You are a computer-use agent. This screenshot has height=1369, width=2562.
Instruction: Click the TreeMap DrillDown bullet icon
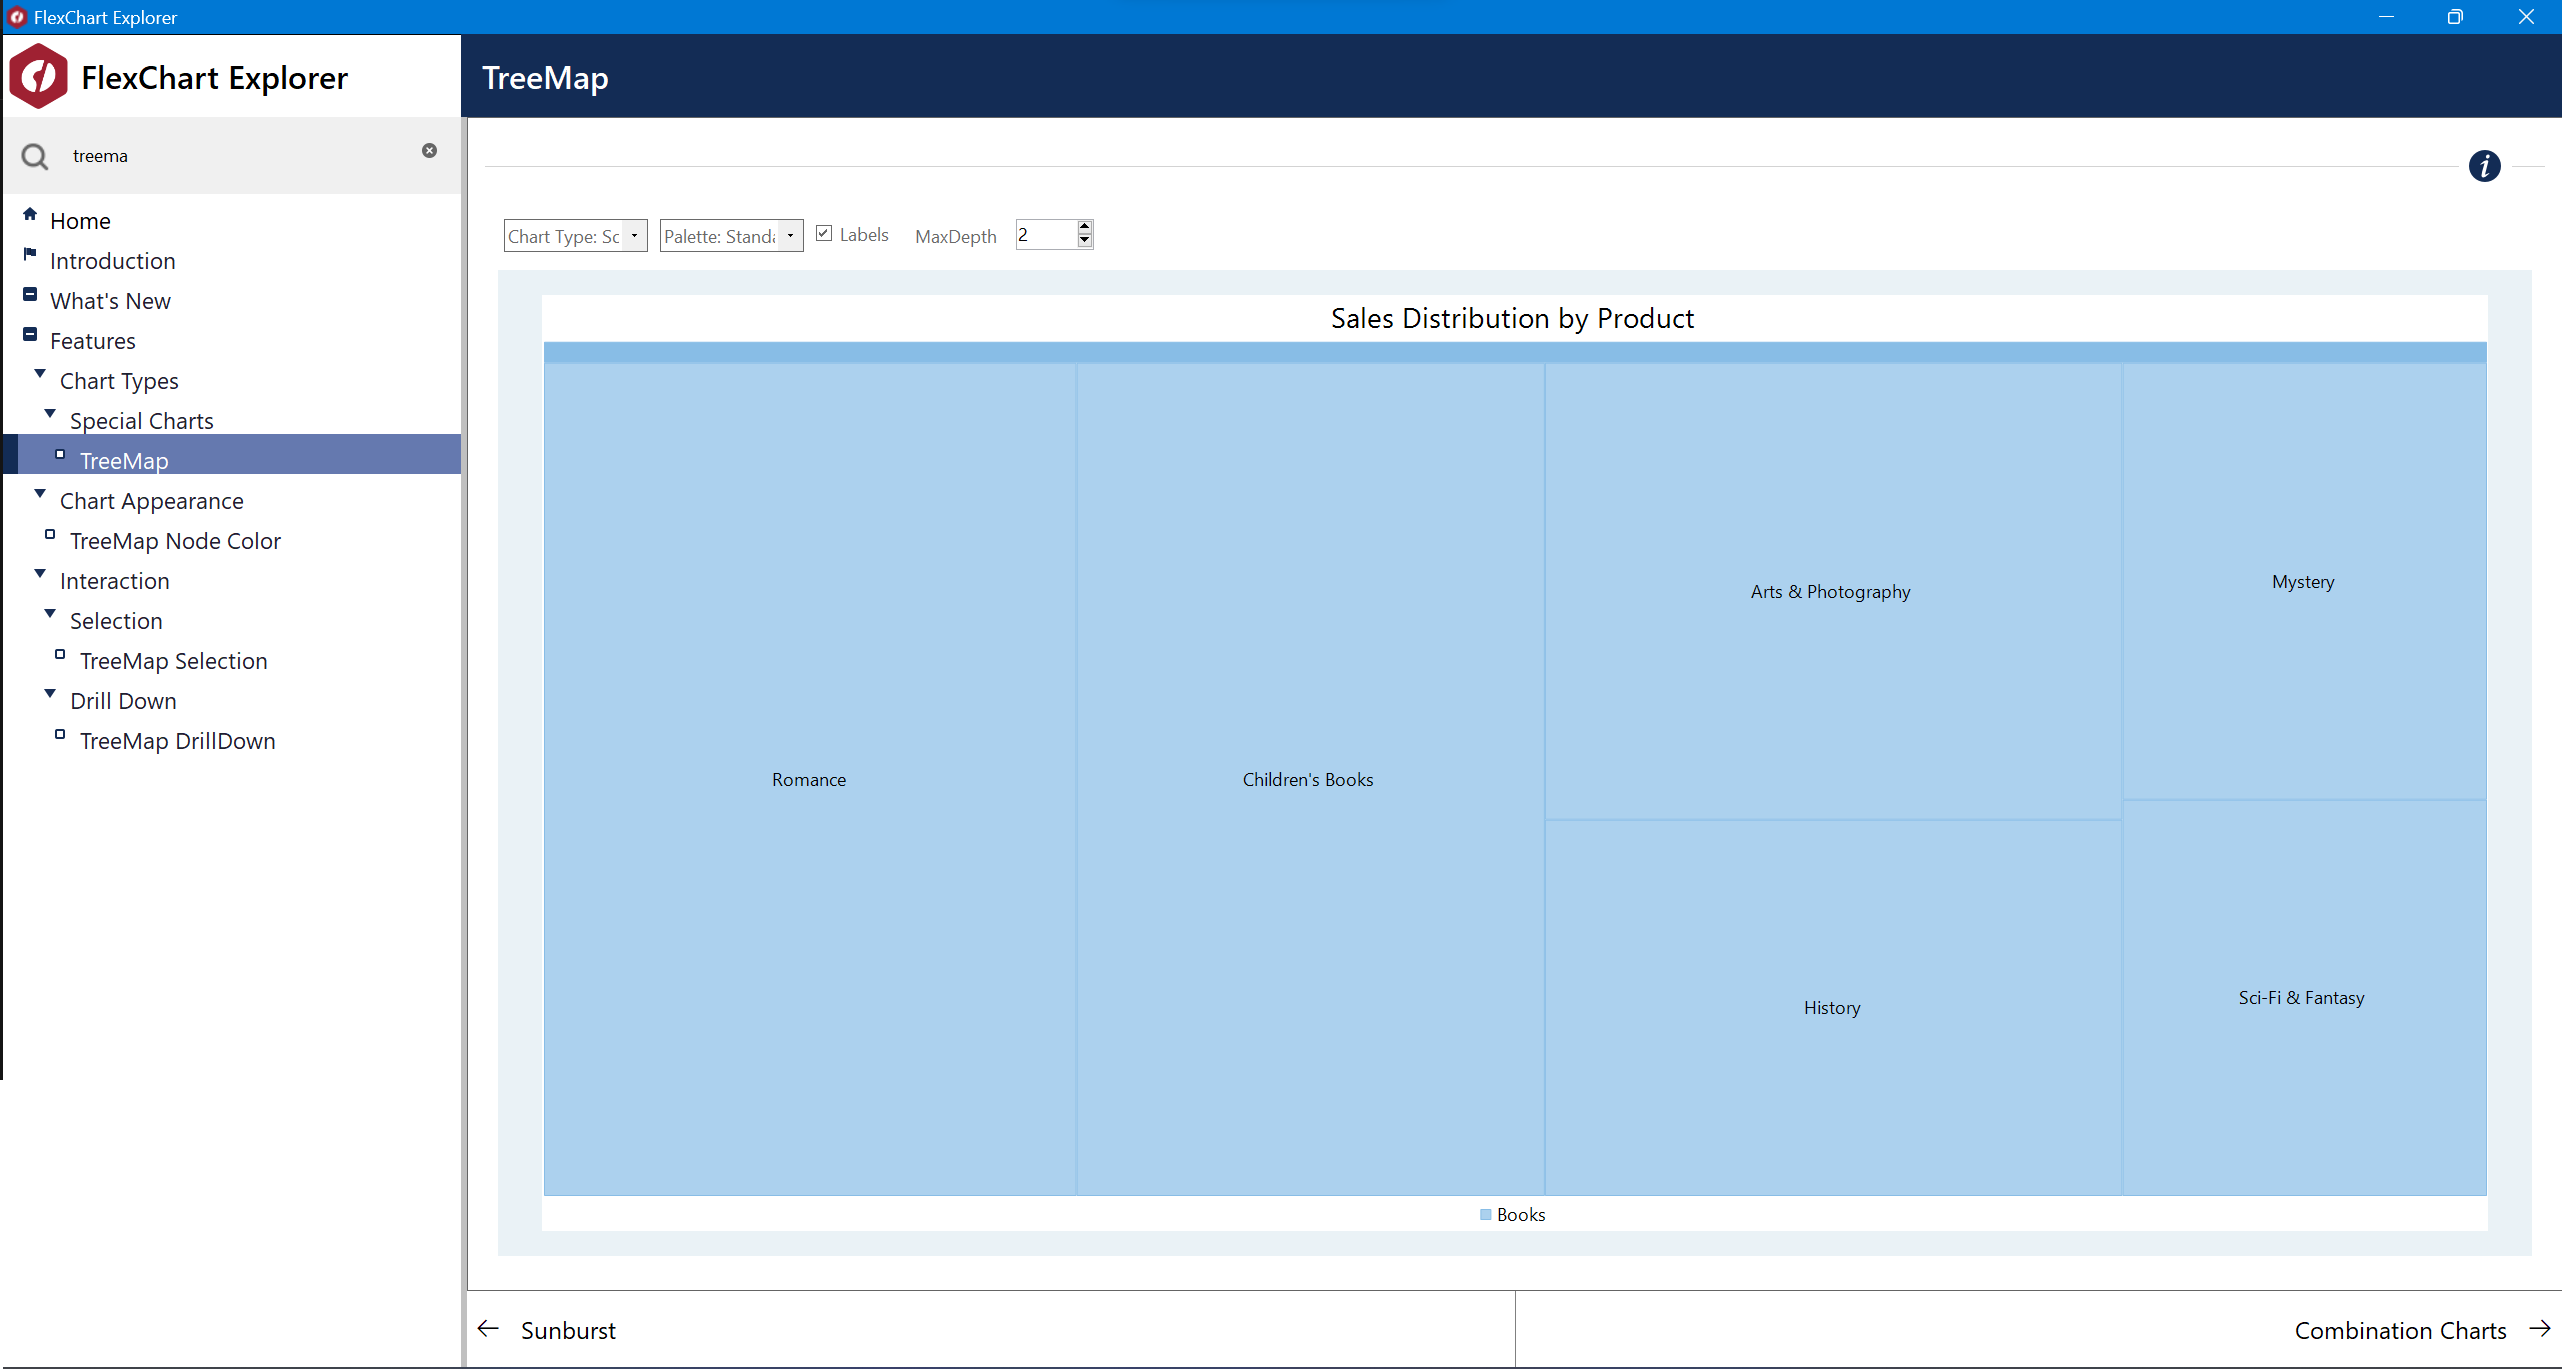click(x=60, y=734)
